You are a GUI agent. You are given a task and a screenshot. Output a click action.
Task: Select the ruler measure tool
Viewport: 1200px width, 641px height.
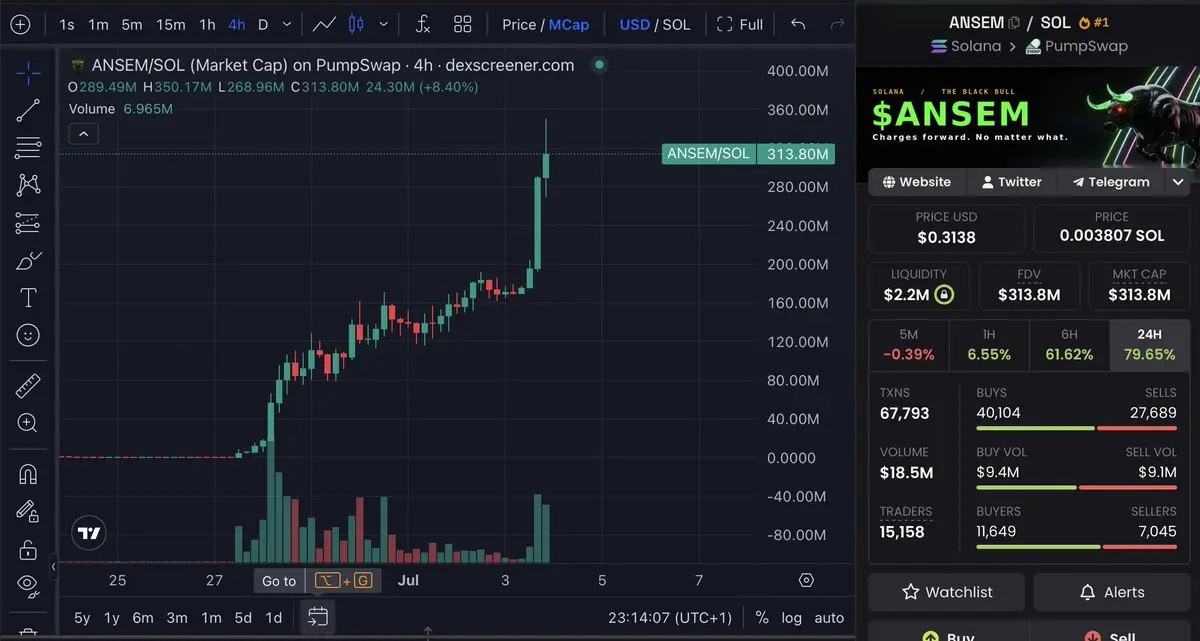(28, 386)
